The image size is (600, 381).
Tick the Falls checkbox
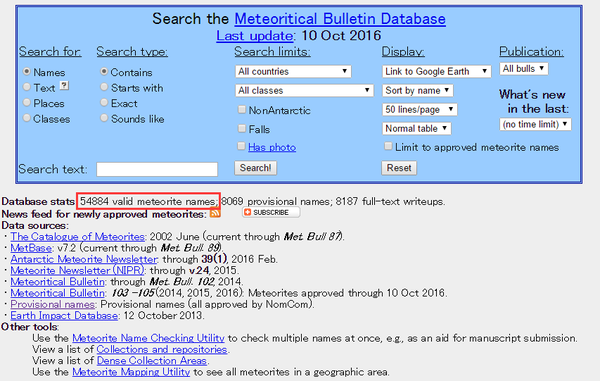tap(241, 129)
